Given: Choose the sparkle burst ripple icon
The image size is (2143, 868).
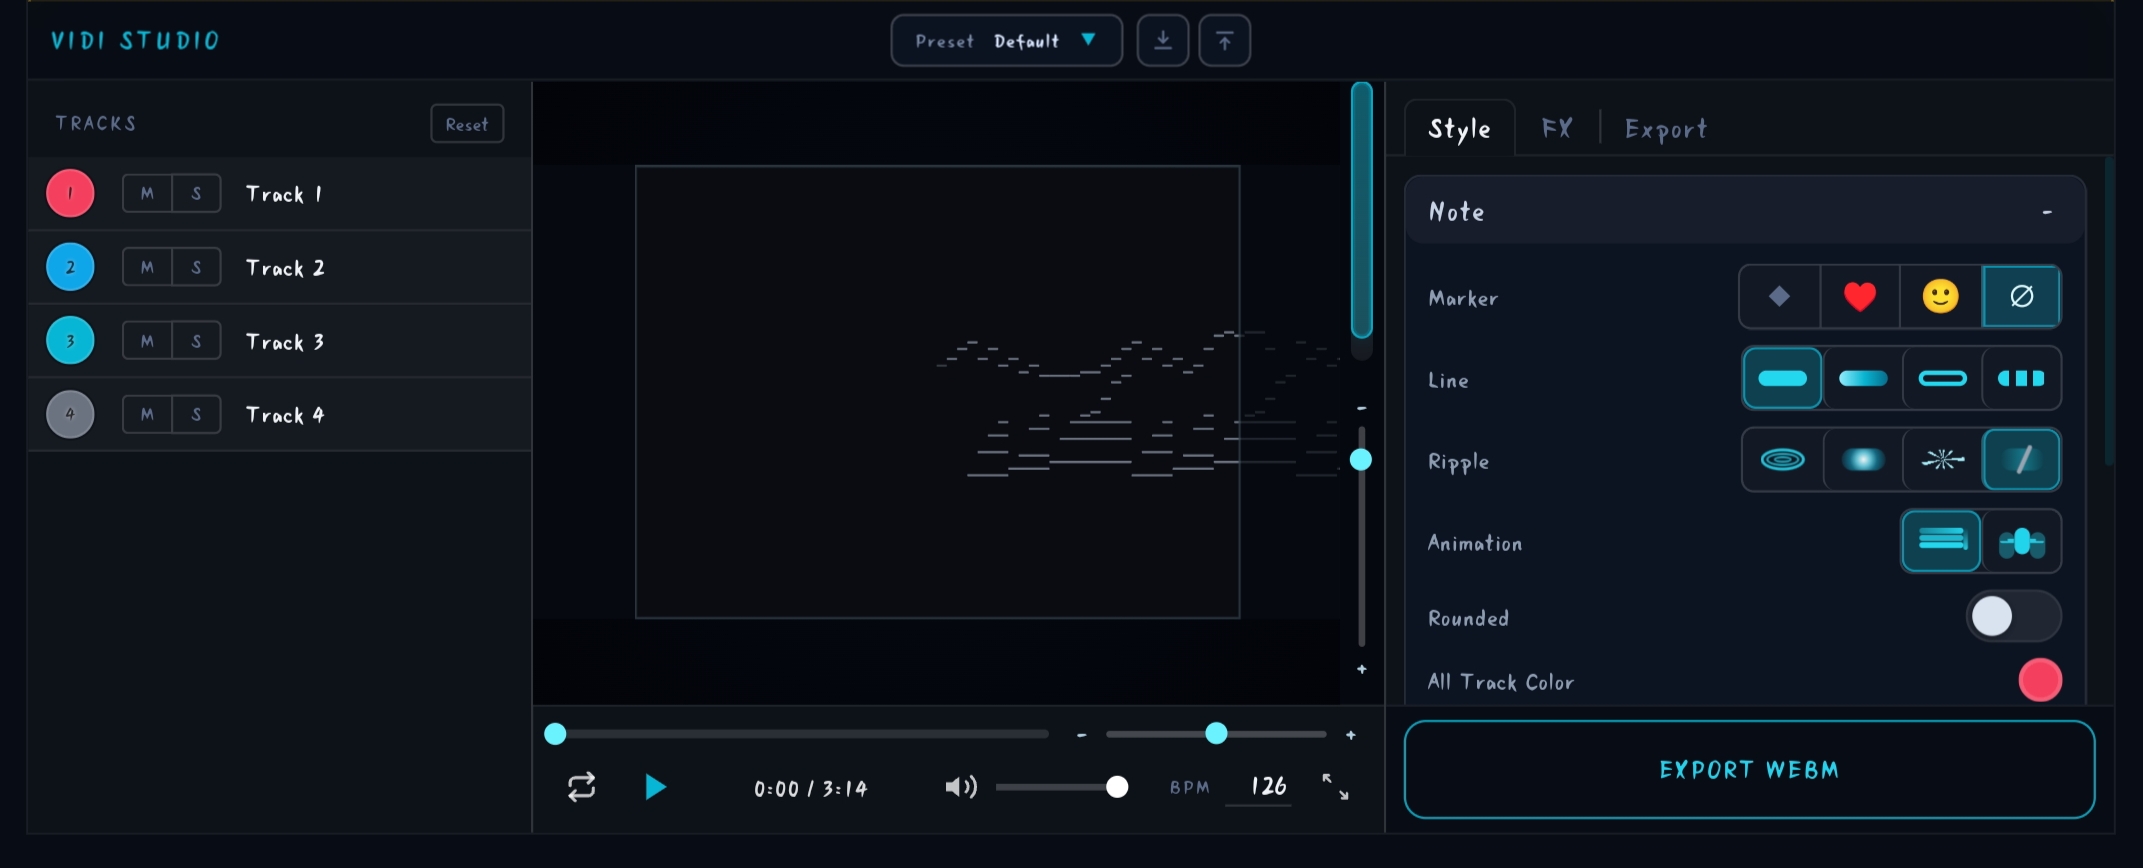Looking at the screenshot, I should (x=1942, y=460).
